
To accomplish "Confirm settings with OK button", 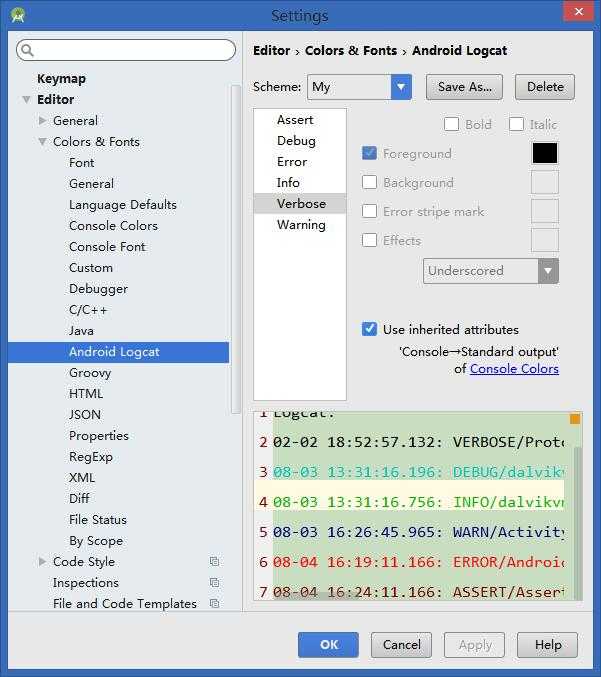I will [x=328, y=645].
